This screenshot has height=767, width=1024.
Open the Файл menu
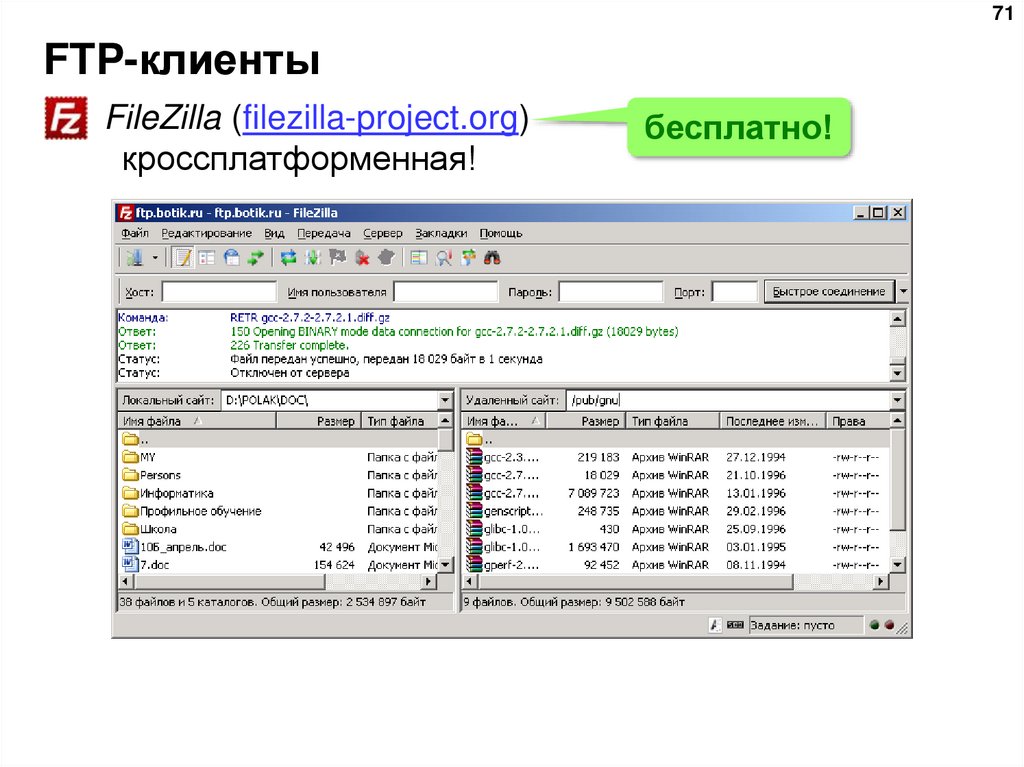point(135,233)
